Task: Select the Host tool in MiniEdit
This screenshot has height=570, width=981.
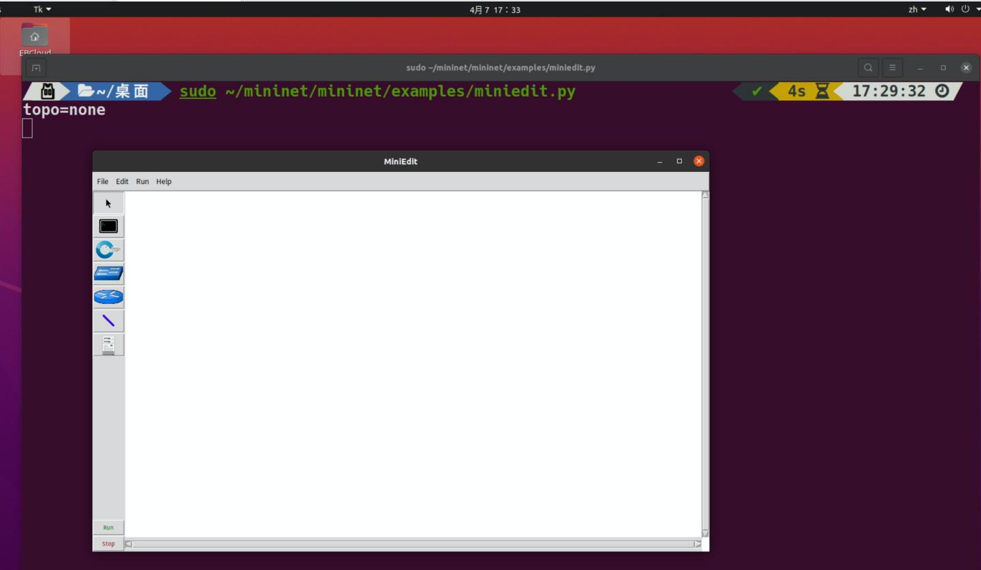Action: 108,226
